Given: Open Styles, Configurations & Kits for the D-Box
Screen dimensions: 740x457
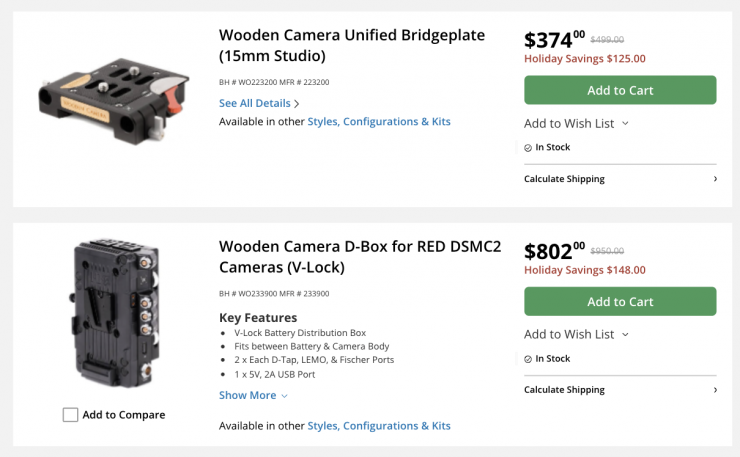Looking at the screenshot, I should tap(379, 426).
